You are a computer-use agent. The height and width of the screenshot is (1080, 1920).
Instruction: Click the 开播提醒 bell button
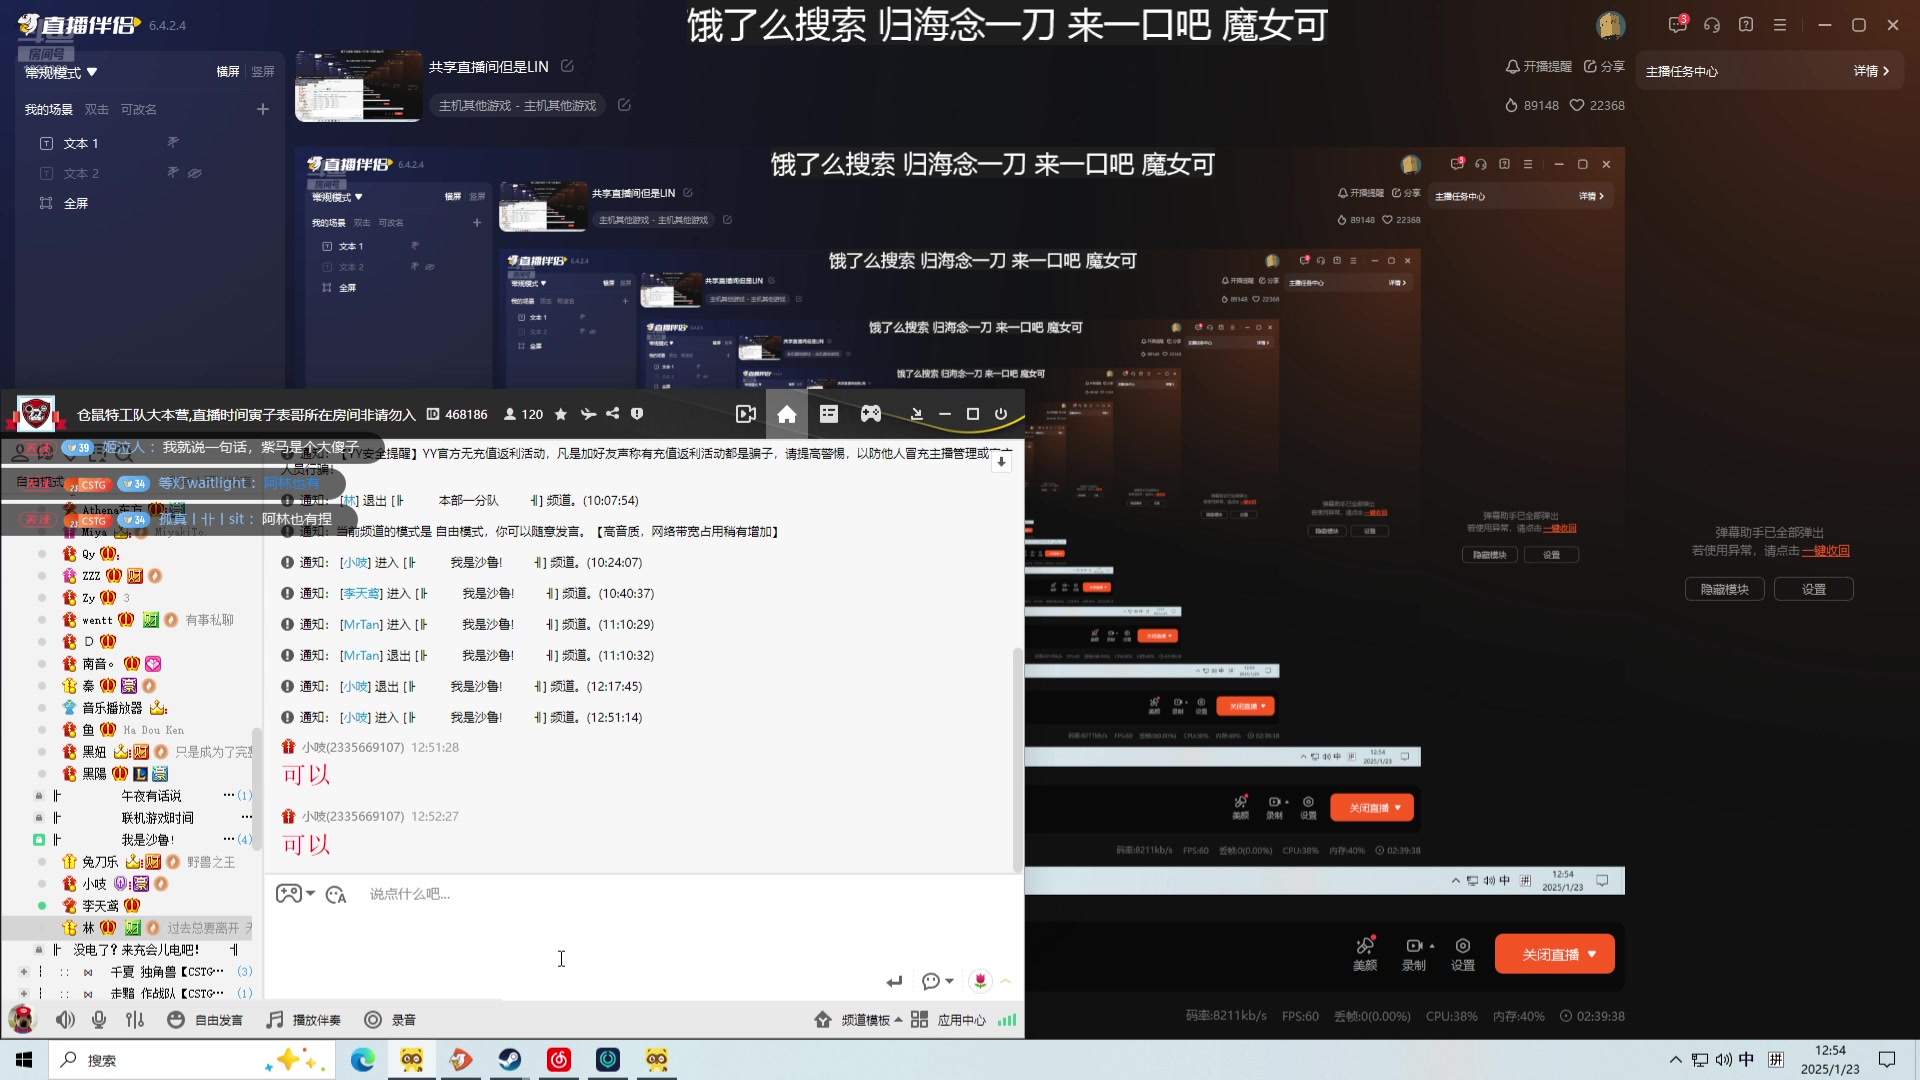[x=1538, y=66]
